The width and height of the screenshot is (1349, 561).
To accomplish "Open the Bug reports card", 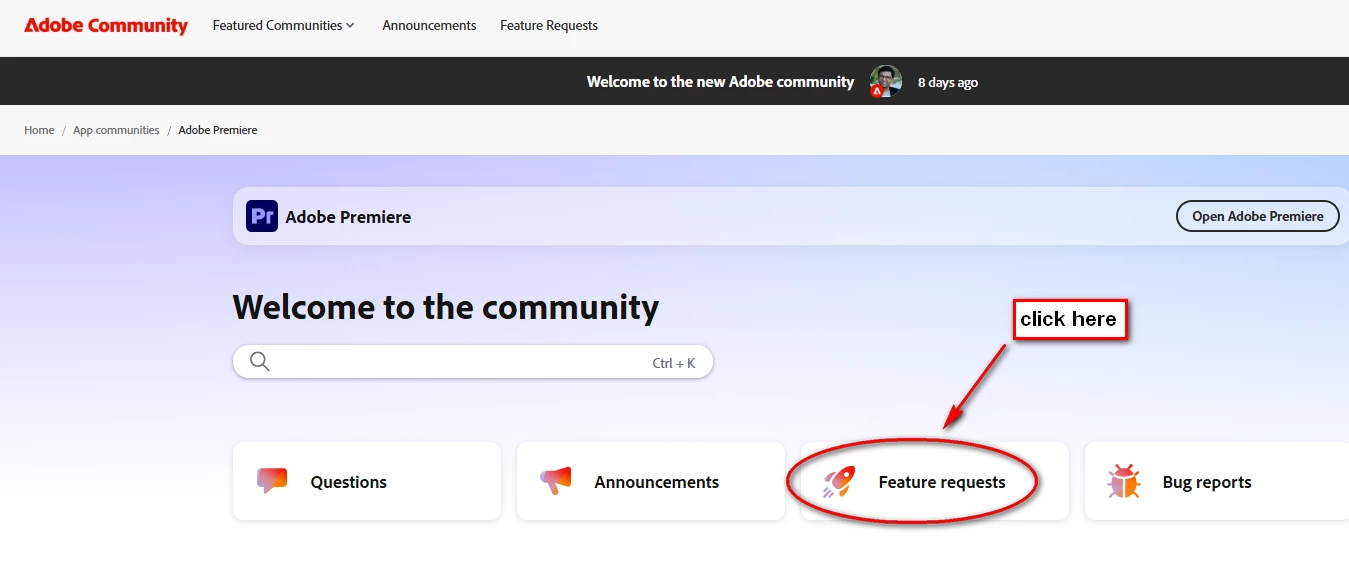I will coord(1216,481).
